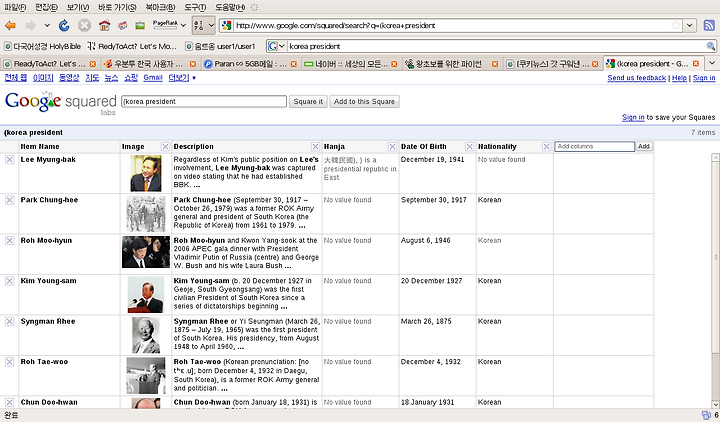The width and height of the screenshot is (720, 422).
Task: Click the Add columns input field
Action: coord(595,146)
